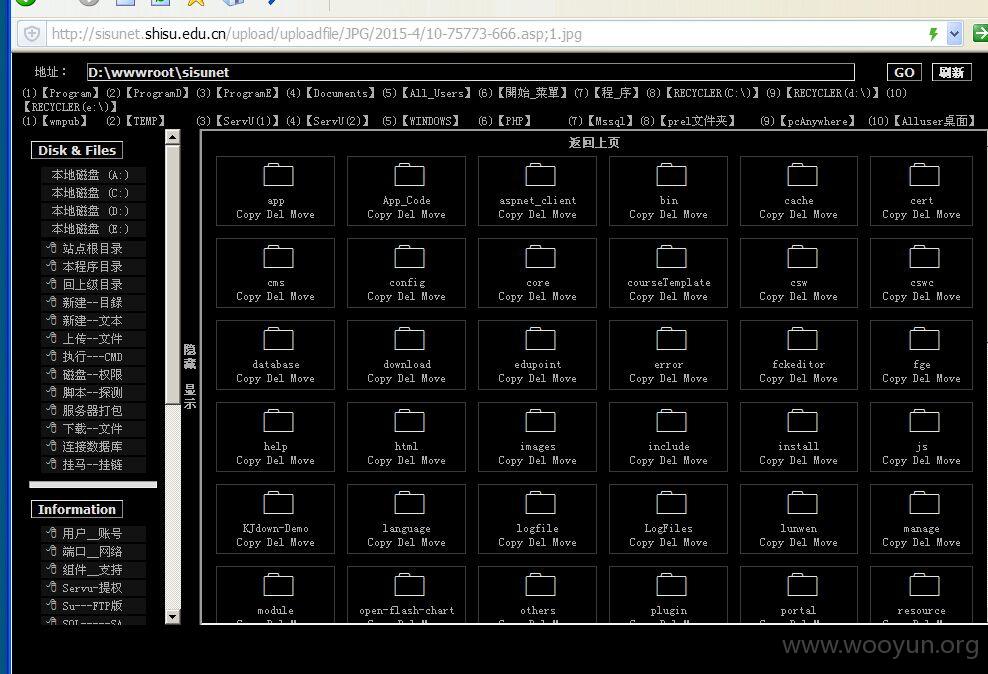Open 服务器打包 menu item

[x=93, y=411]
